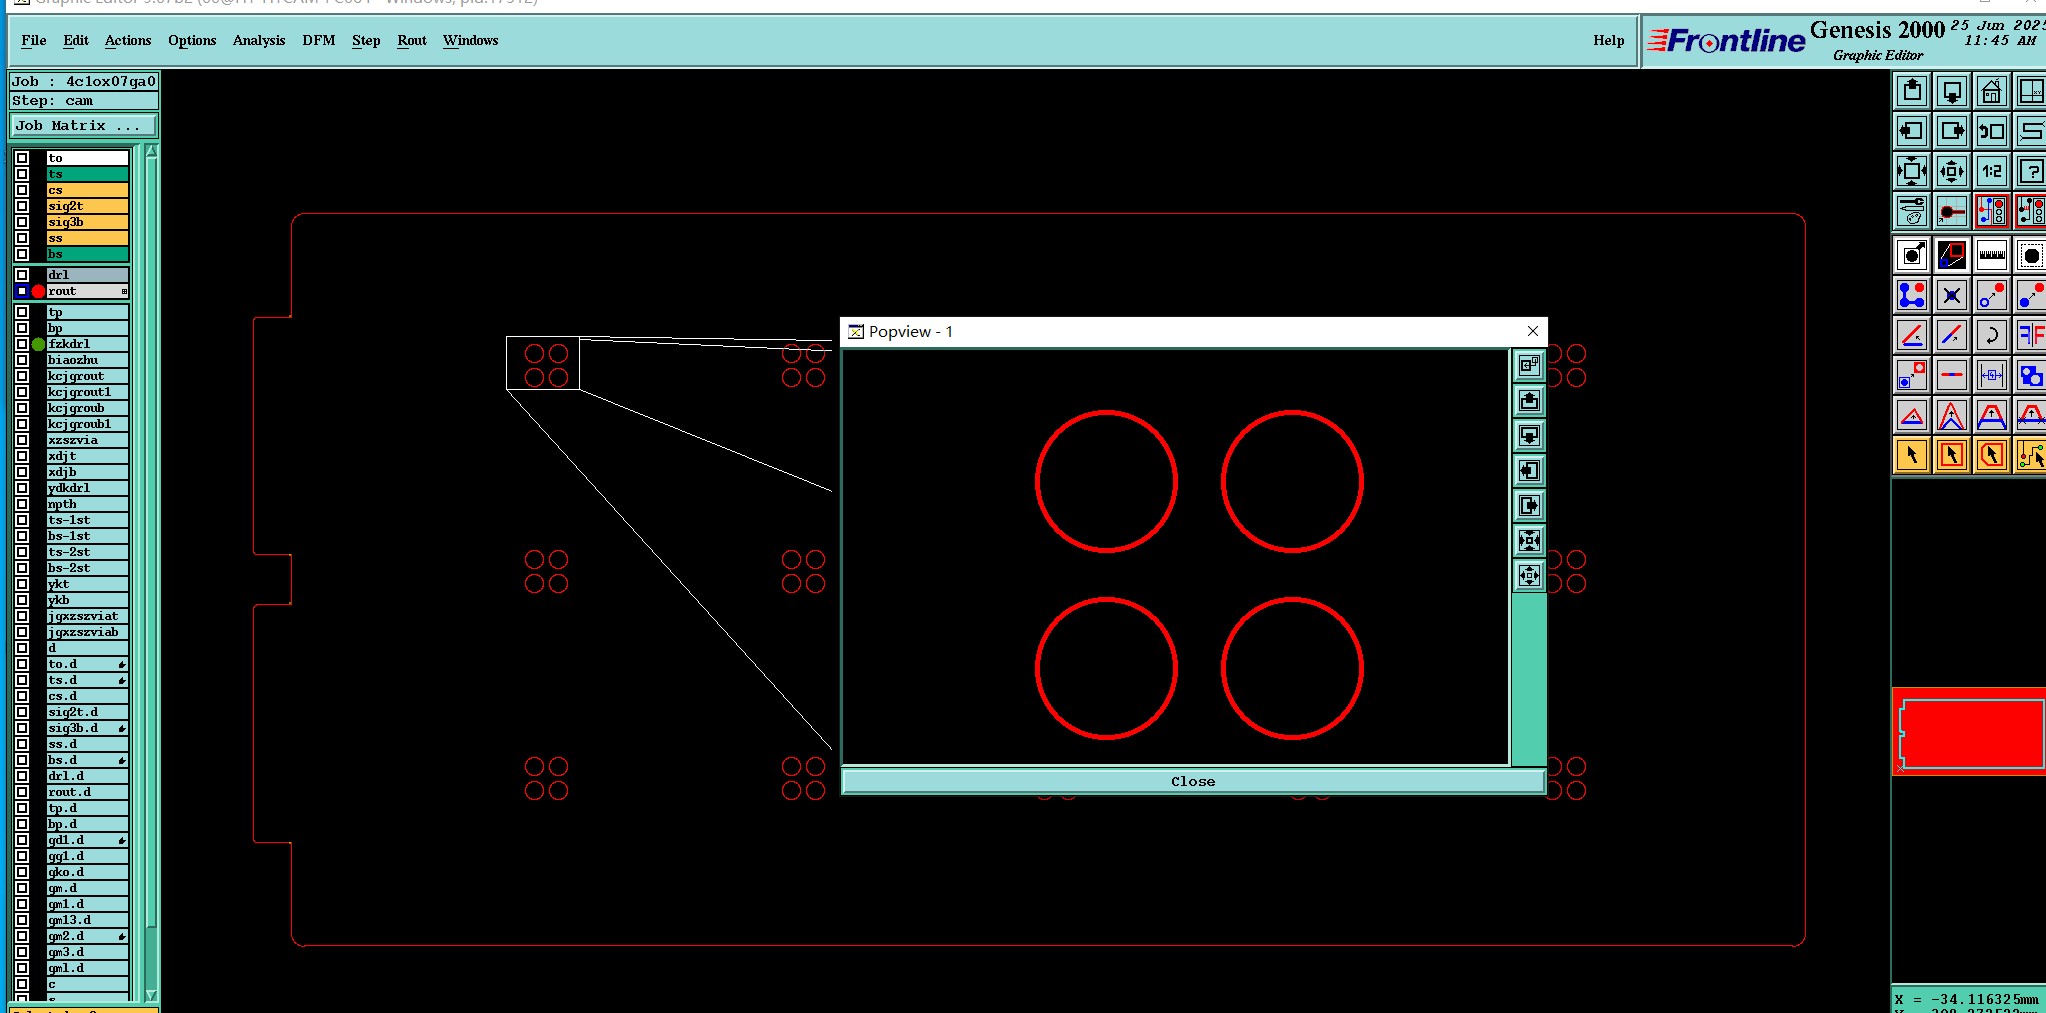Image resolution: width=2046 pixels, height=1013 pixels.
Task: Click the blue connected nodes add-feature icon
Action: pyautogui.click(x=1912, y=295)
